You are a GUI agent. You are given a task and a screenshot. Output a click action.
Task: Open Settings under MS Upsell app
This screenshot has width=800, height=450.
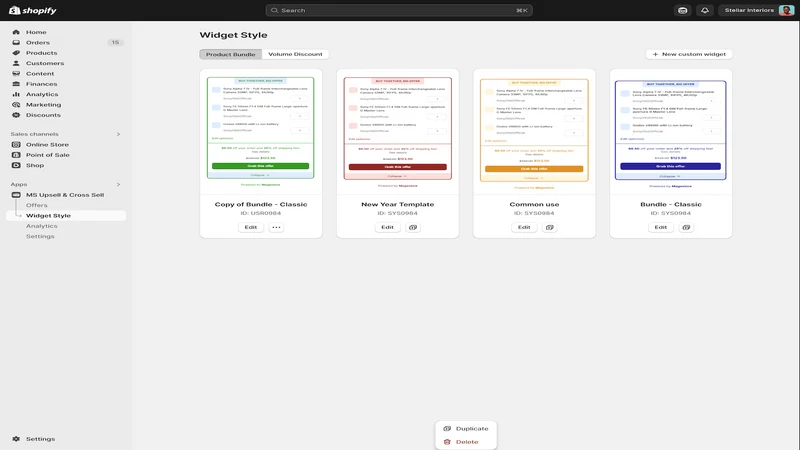click(40, 236)
